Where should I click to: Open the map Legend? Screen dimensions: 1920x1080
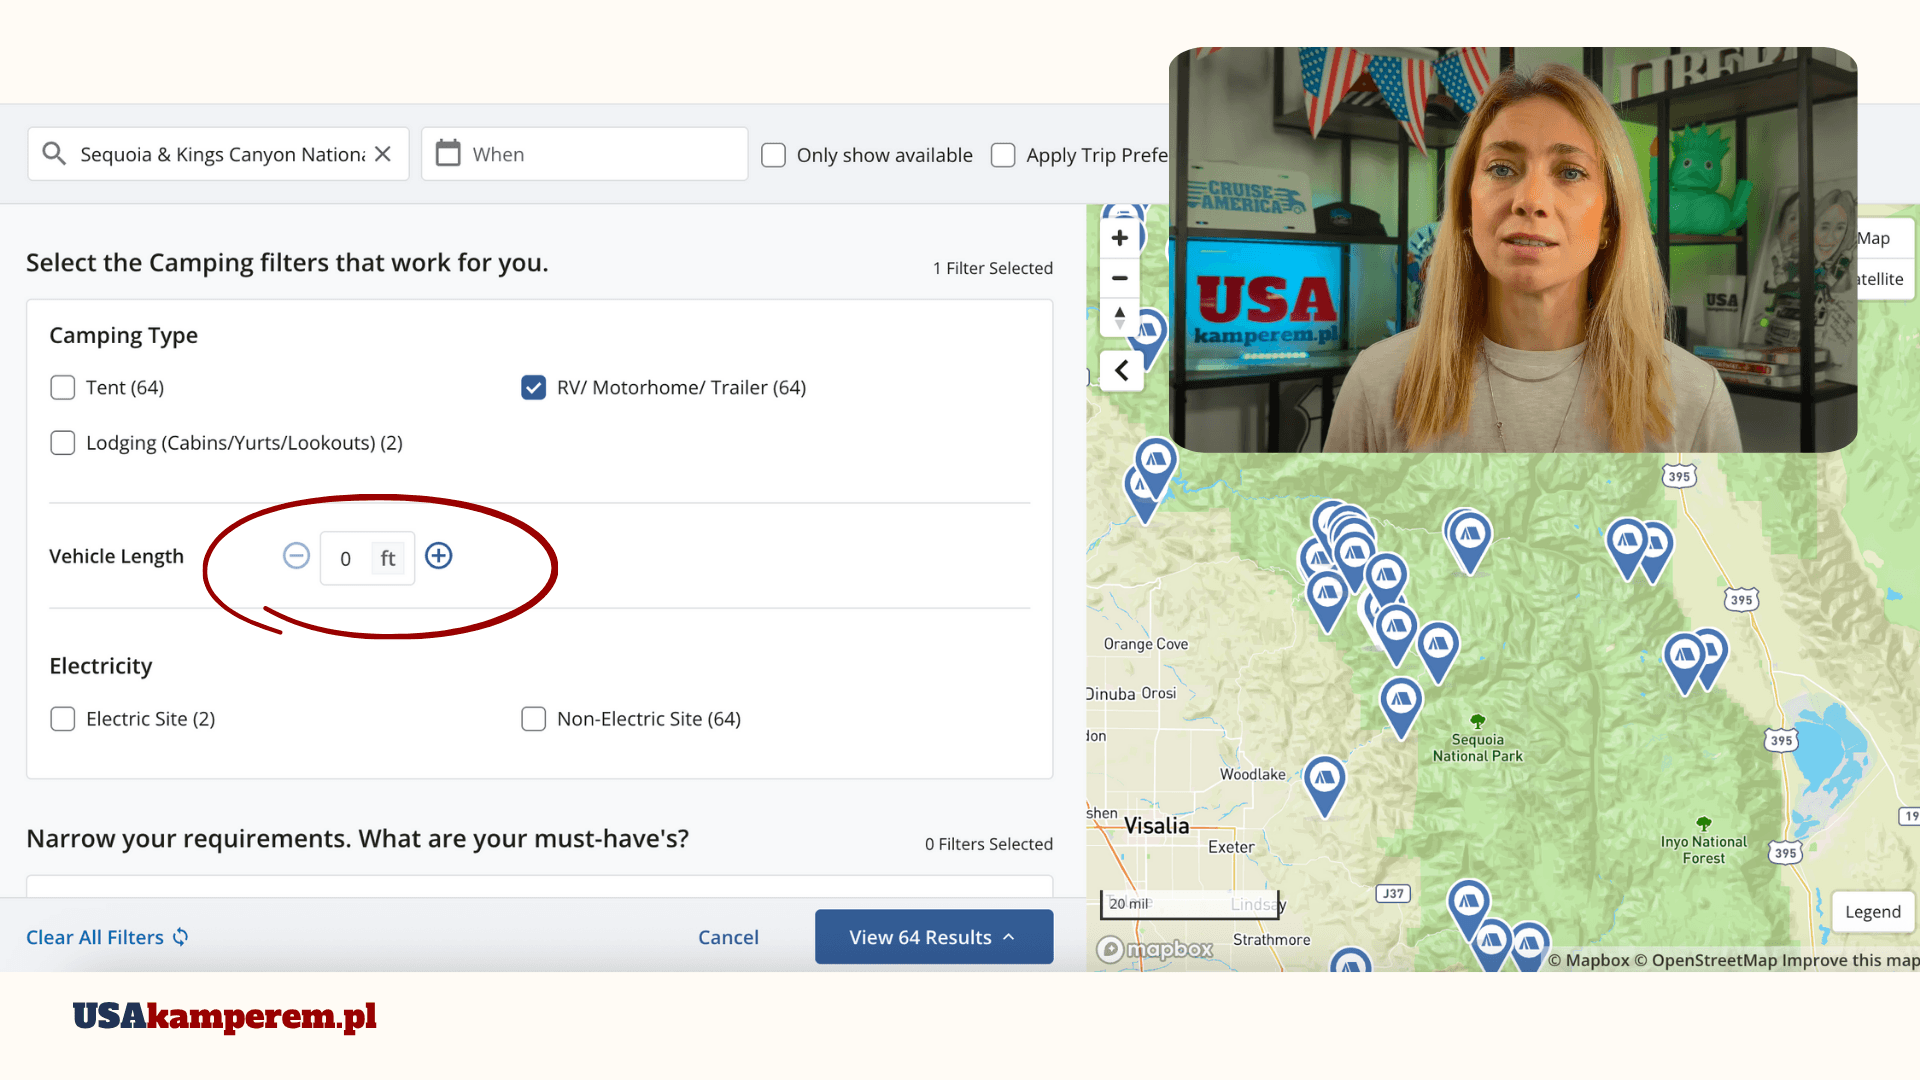coord(1872,912)
